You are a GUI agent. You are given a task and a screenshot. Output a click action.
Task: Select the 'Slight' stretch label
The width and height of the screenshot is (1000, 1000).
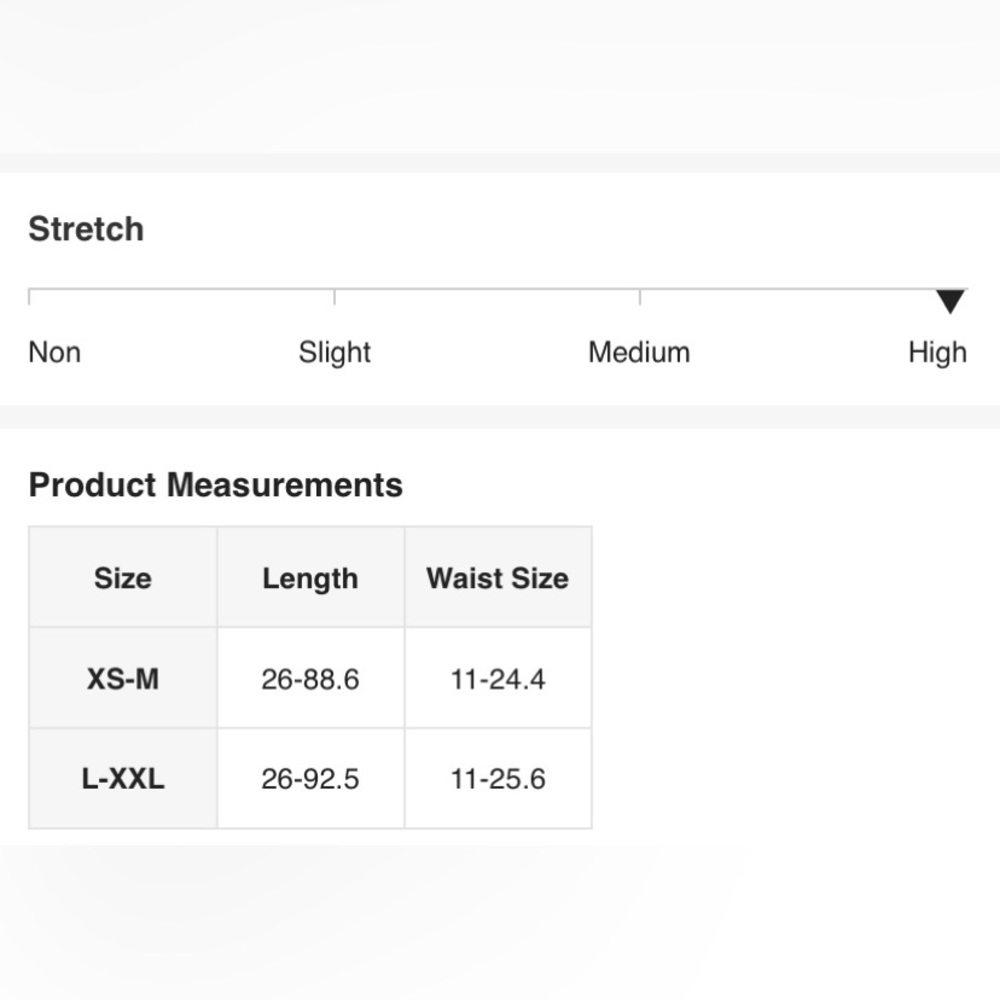click(335, 353)
